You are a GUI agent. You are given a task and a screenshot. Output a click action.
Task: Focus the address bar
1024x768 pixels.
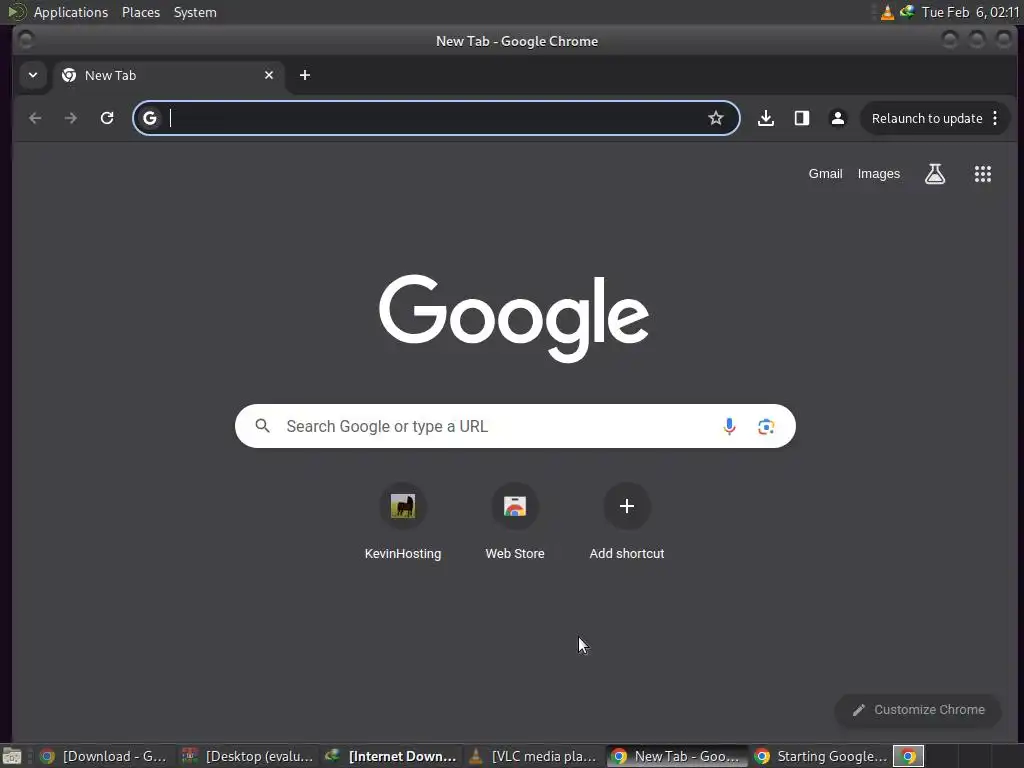pos(436,118)
